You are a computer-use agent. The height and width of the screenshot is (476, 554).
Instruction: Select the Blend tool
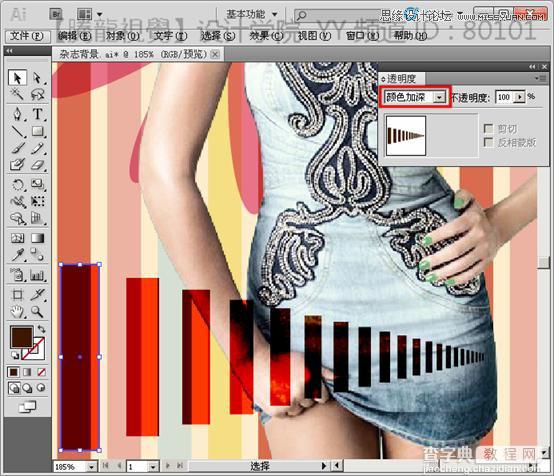(37, 254)
